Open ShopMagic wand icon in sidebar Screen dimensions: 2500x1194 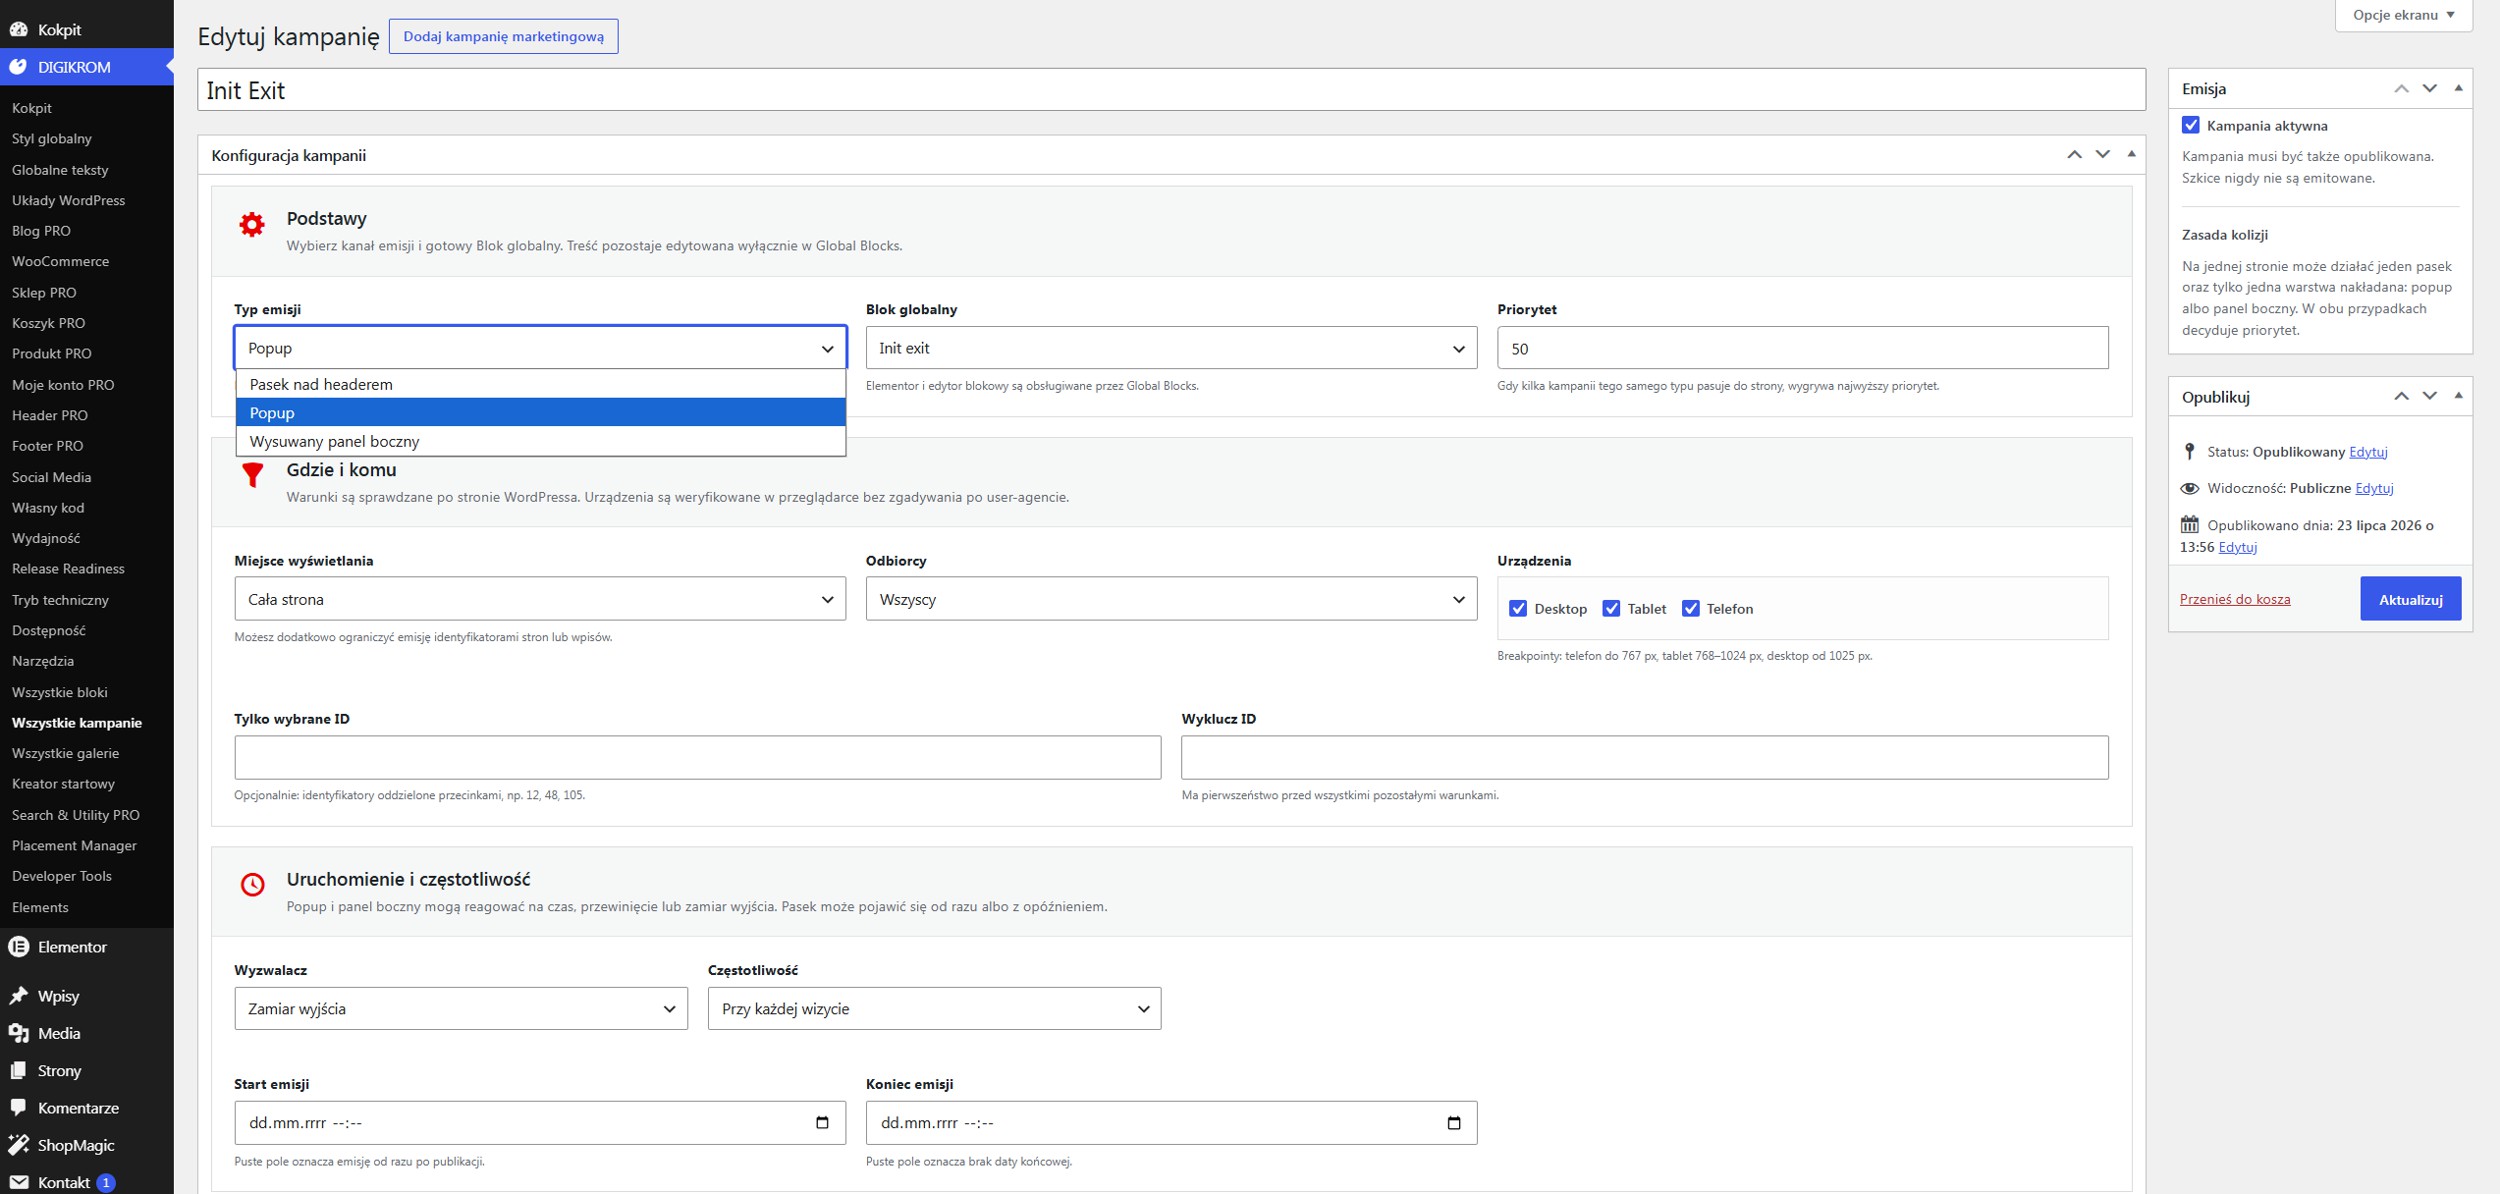point(19,1144)
